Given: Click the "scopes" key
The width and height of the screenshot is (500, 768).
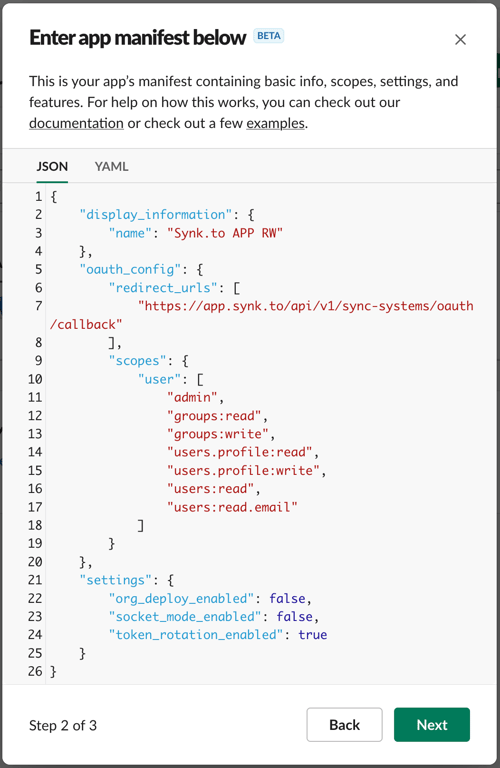Looking at the screenshot, I should [138, 361].
